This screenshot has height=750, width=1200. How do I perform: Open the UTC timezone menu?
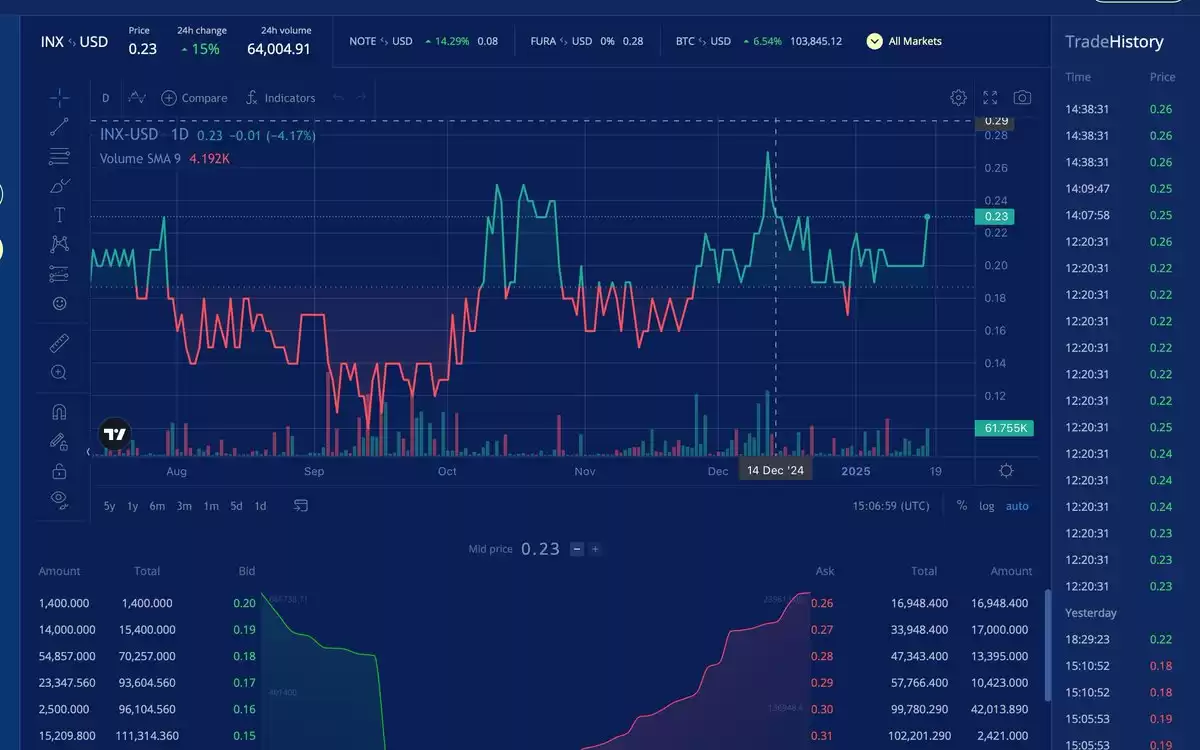tap(891, 506)
